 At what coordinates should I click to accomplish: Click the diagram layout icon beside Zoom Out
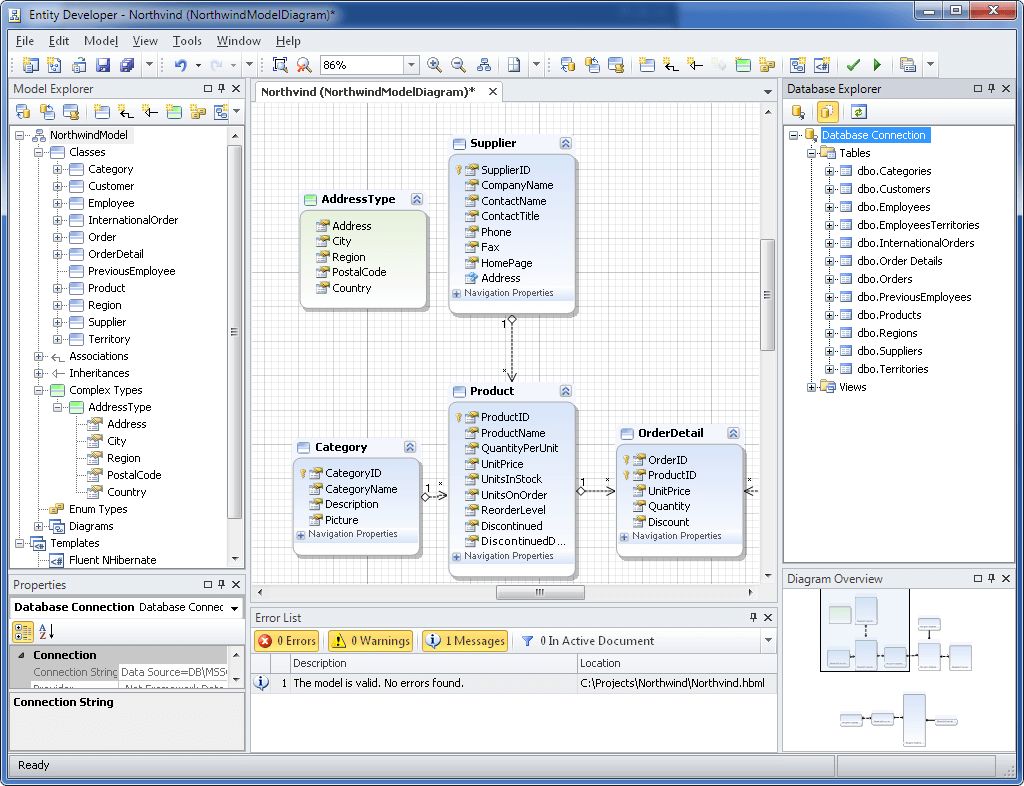coord(484,65)
